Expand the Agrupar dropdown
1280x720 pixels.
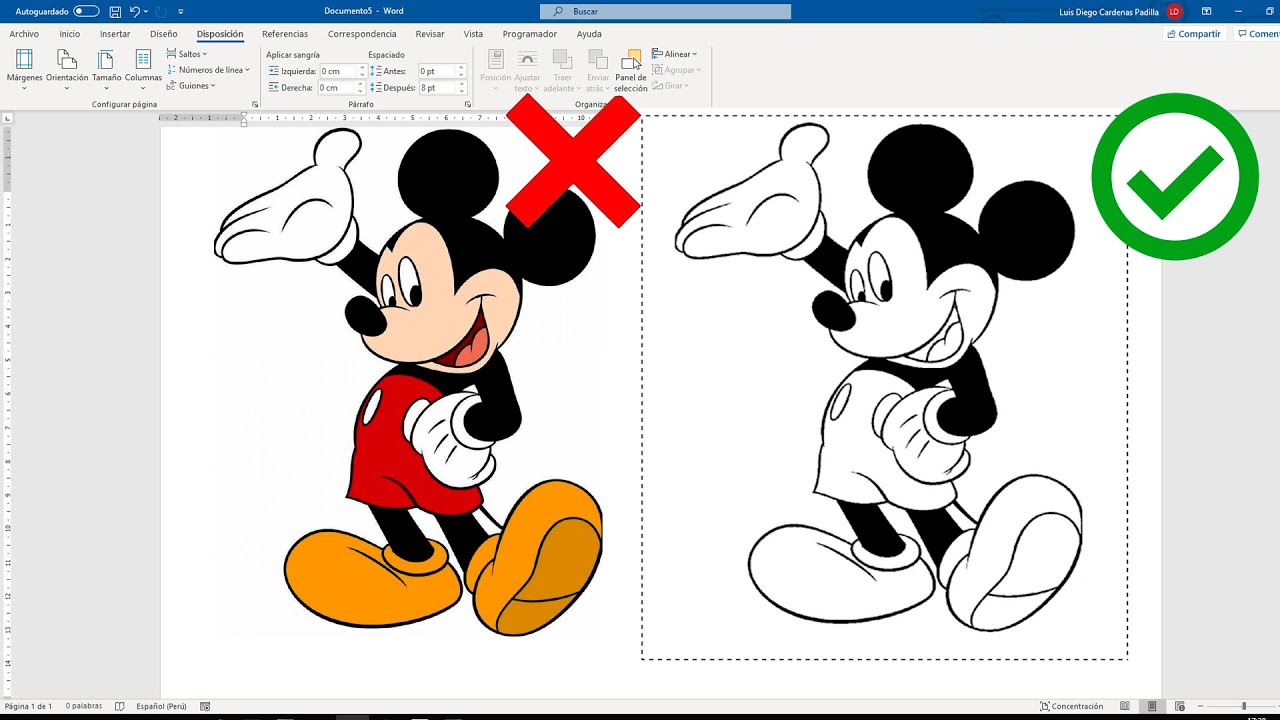click(x=677, y=70)
